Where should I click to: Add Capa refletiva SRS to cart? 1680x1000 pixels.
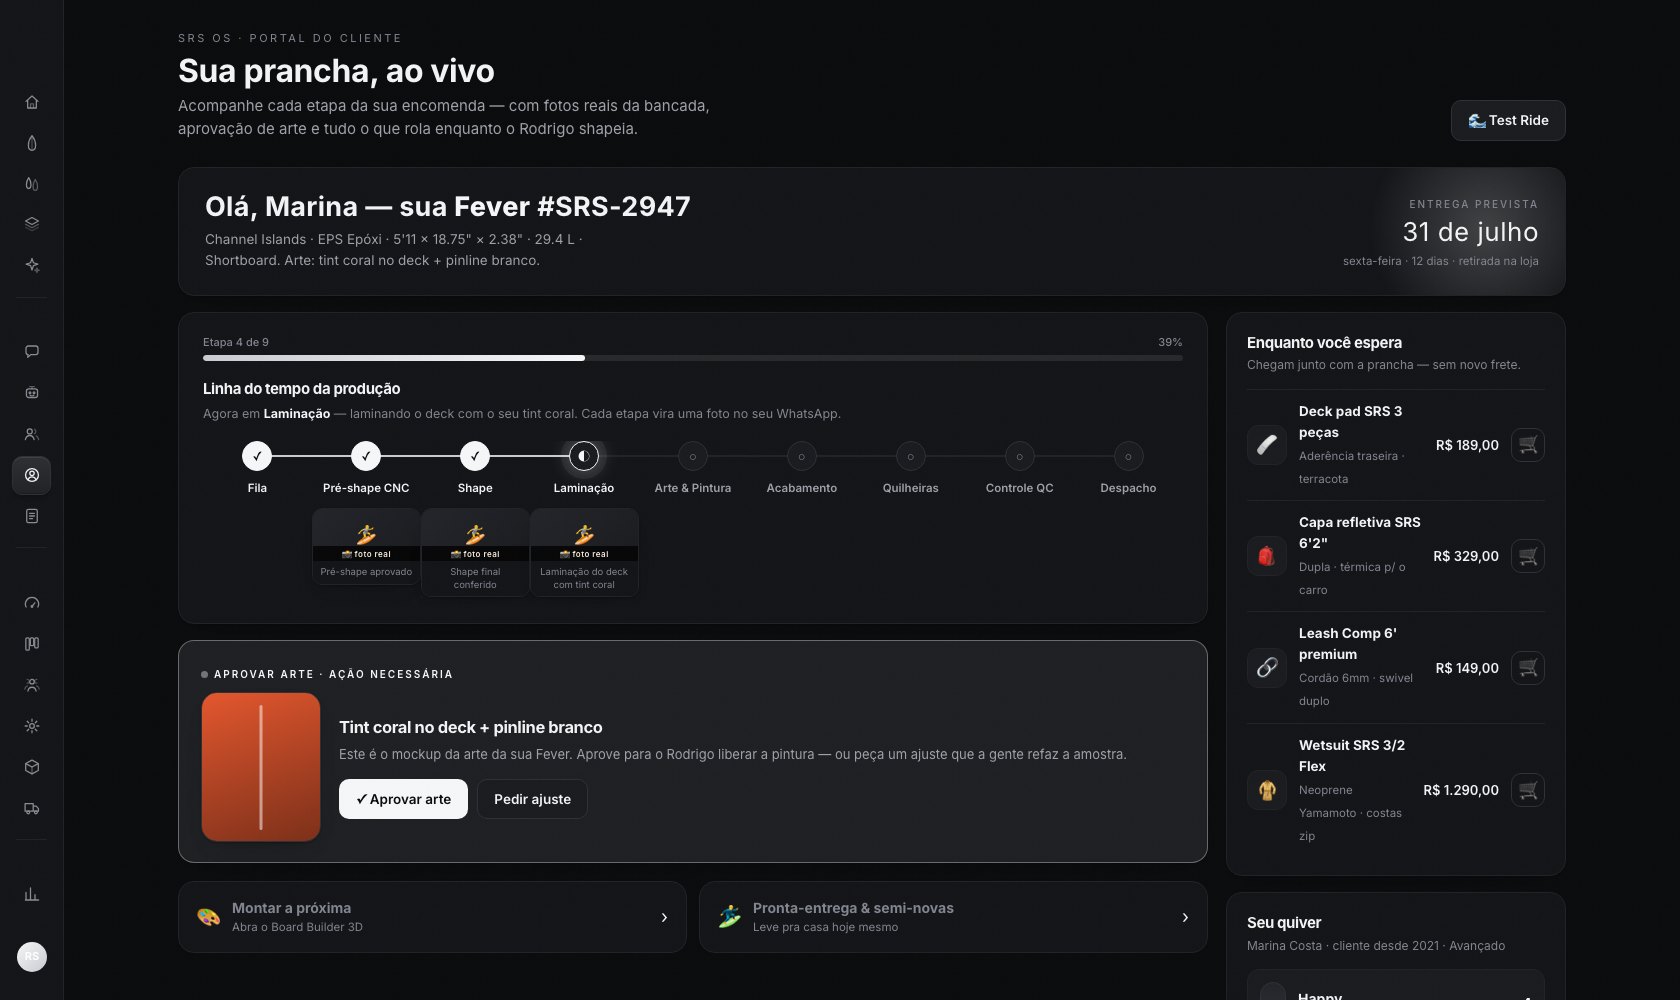coord(1528,556)
